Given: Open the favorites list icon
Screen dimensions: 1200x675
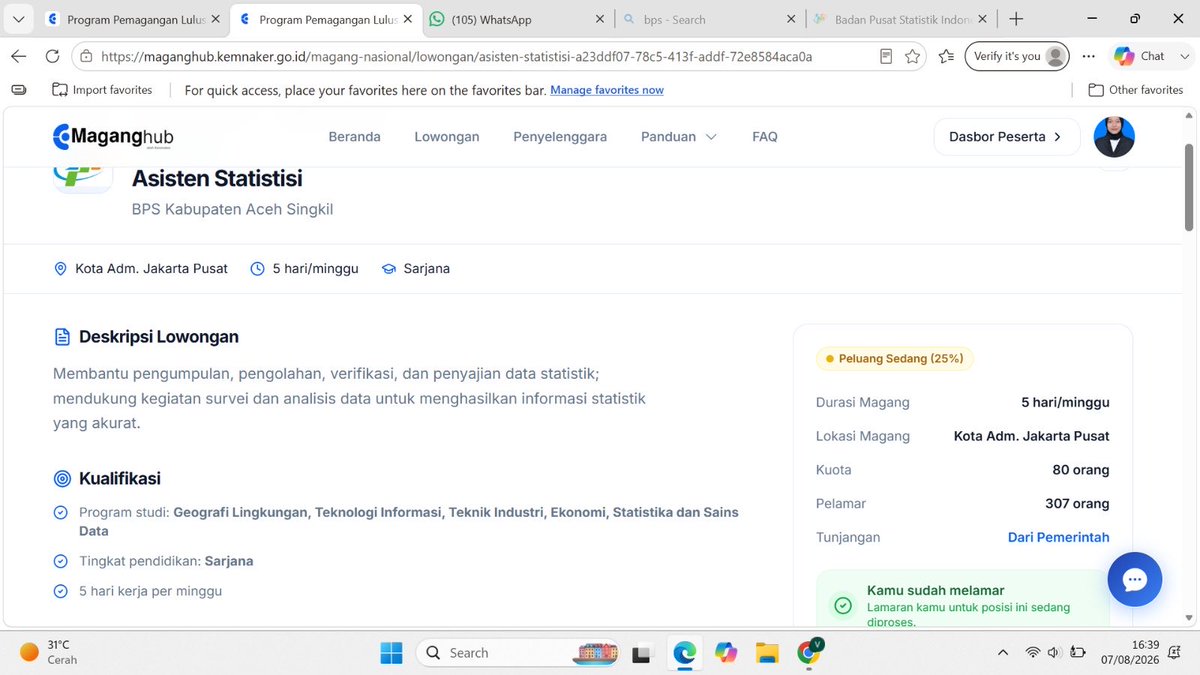Looking at the screenshot, I should tap(946, 57).
